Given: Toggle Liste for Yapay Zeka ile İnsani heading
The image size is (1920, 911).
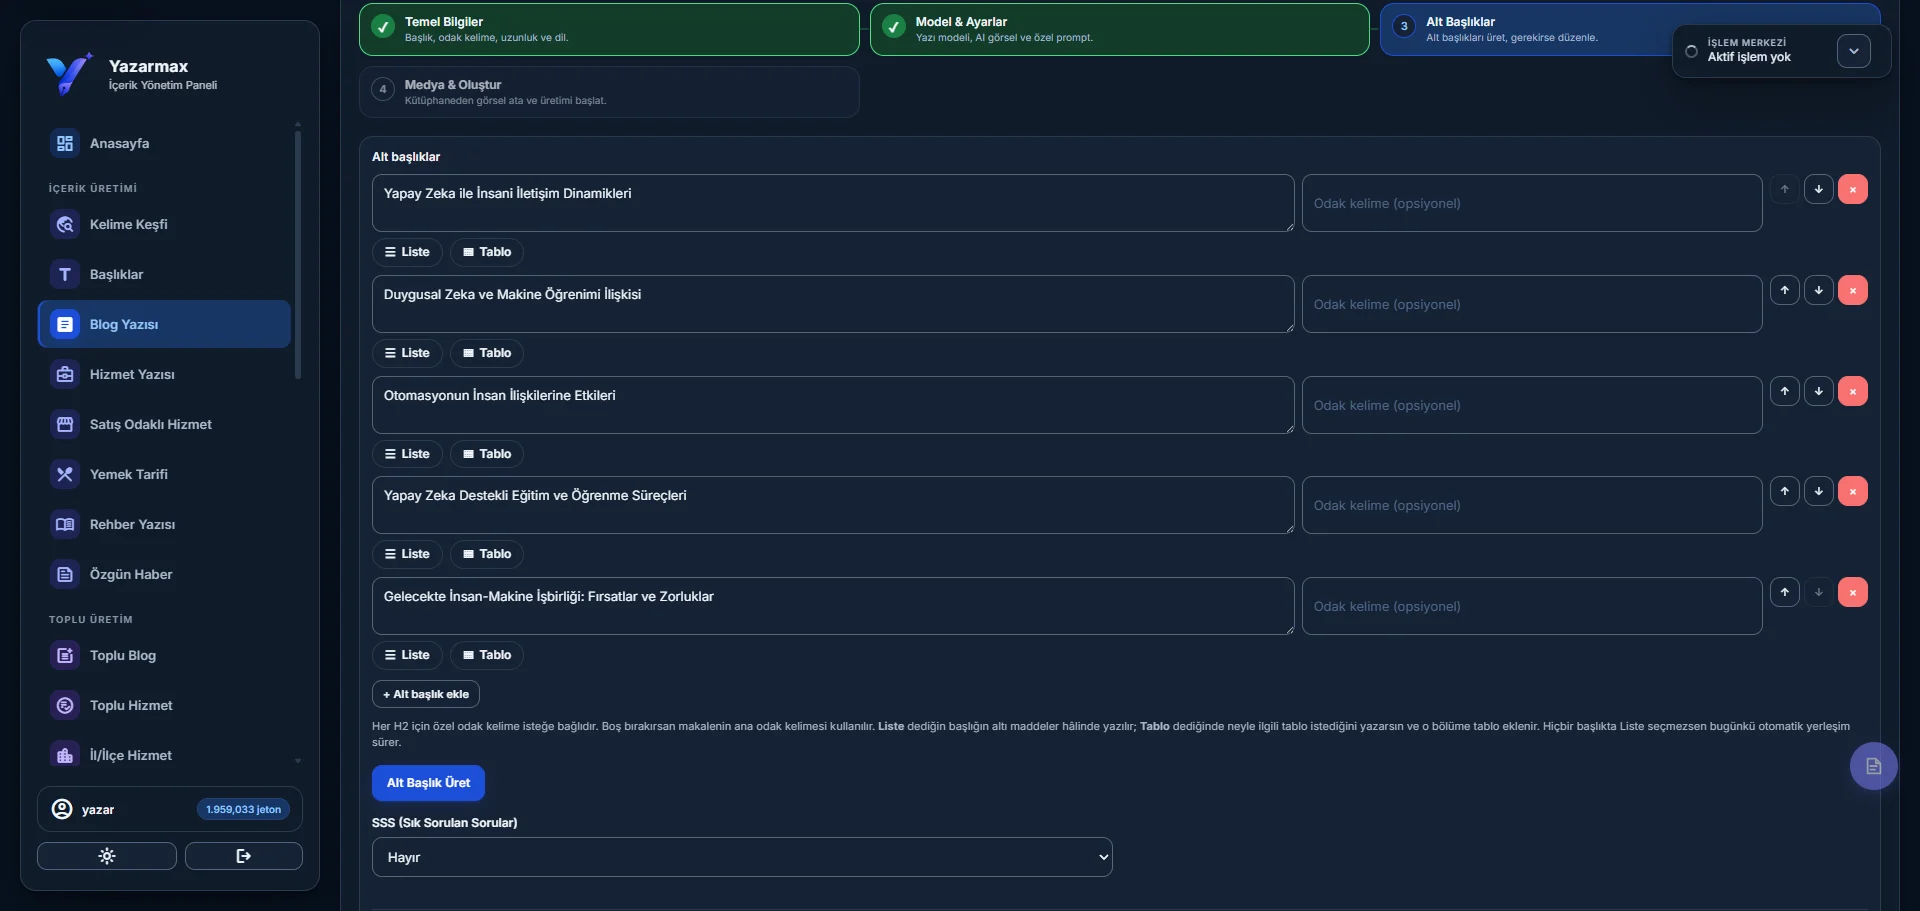Looking at the screenshot, I should point(407,252).
